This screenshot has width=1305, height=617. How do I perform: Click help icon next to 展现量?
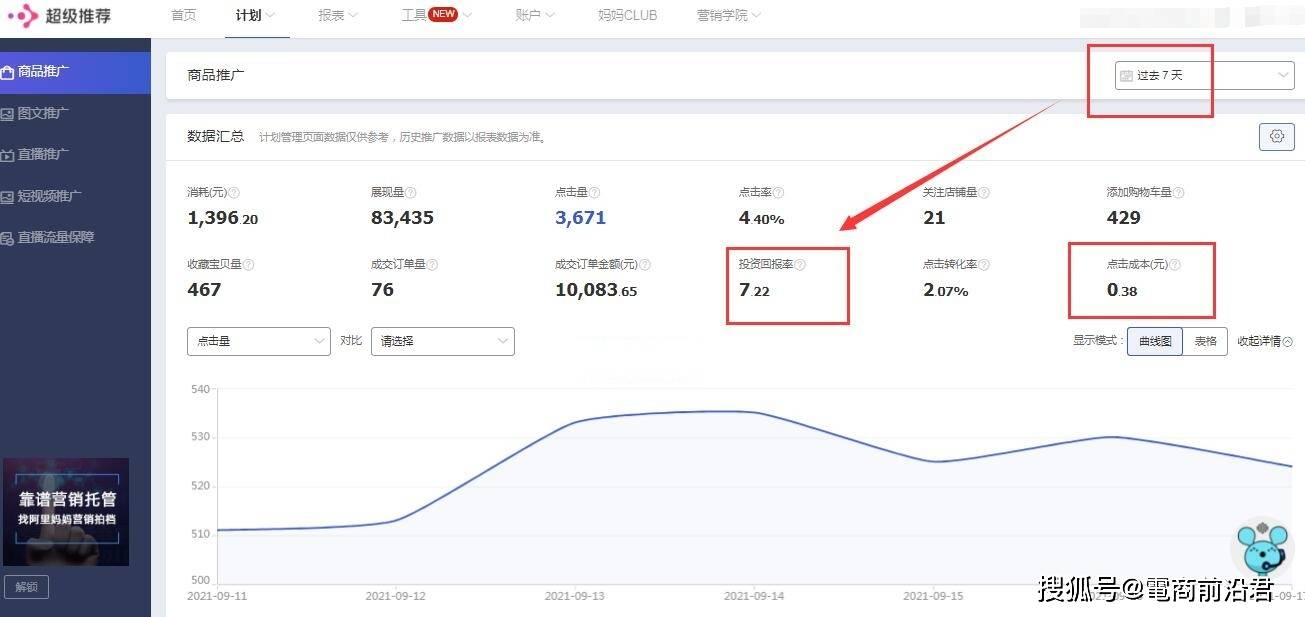tap(410, 193)
